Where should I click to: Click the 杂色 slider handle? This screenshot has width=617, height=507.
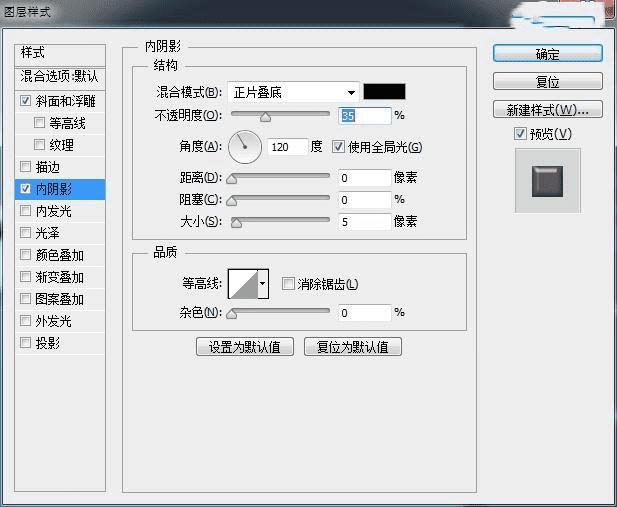coord(232,314)
